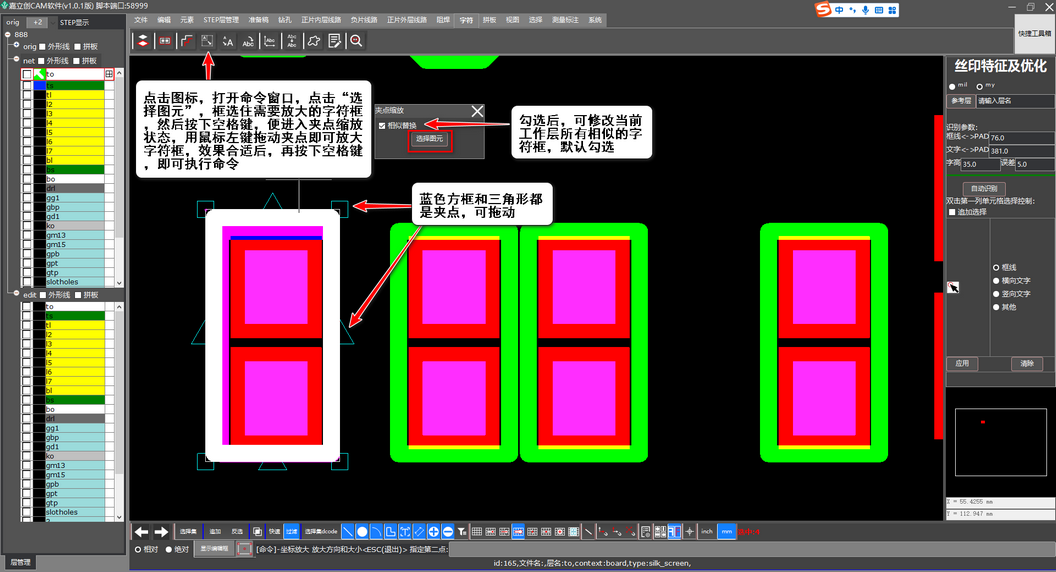Select the line draw tool in bottom toolbar

(348, 532)
